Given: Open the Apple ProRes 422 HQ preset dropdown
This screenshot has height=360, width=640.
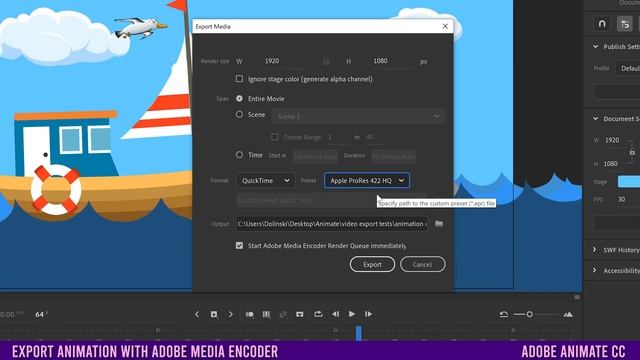Looking at the screenshot, I should coord(367,180).
